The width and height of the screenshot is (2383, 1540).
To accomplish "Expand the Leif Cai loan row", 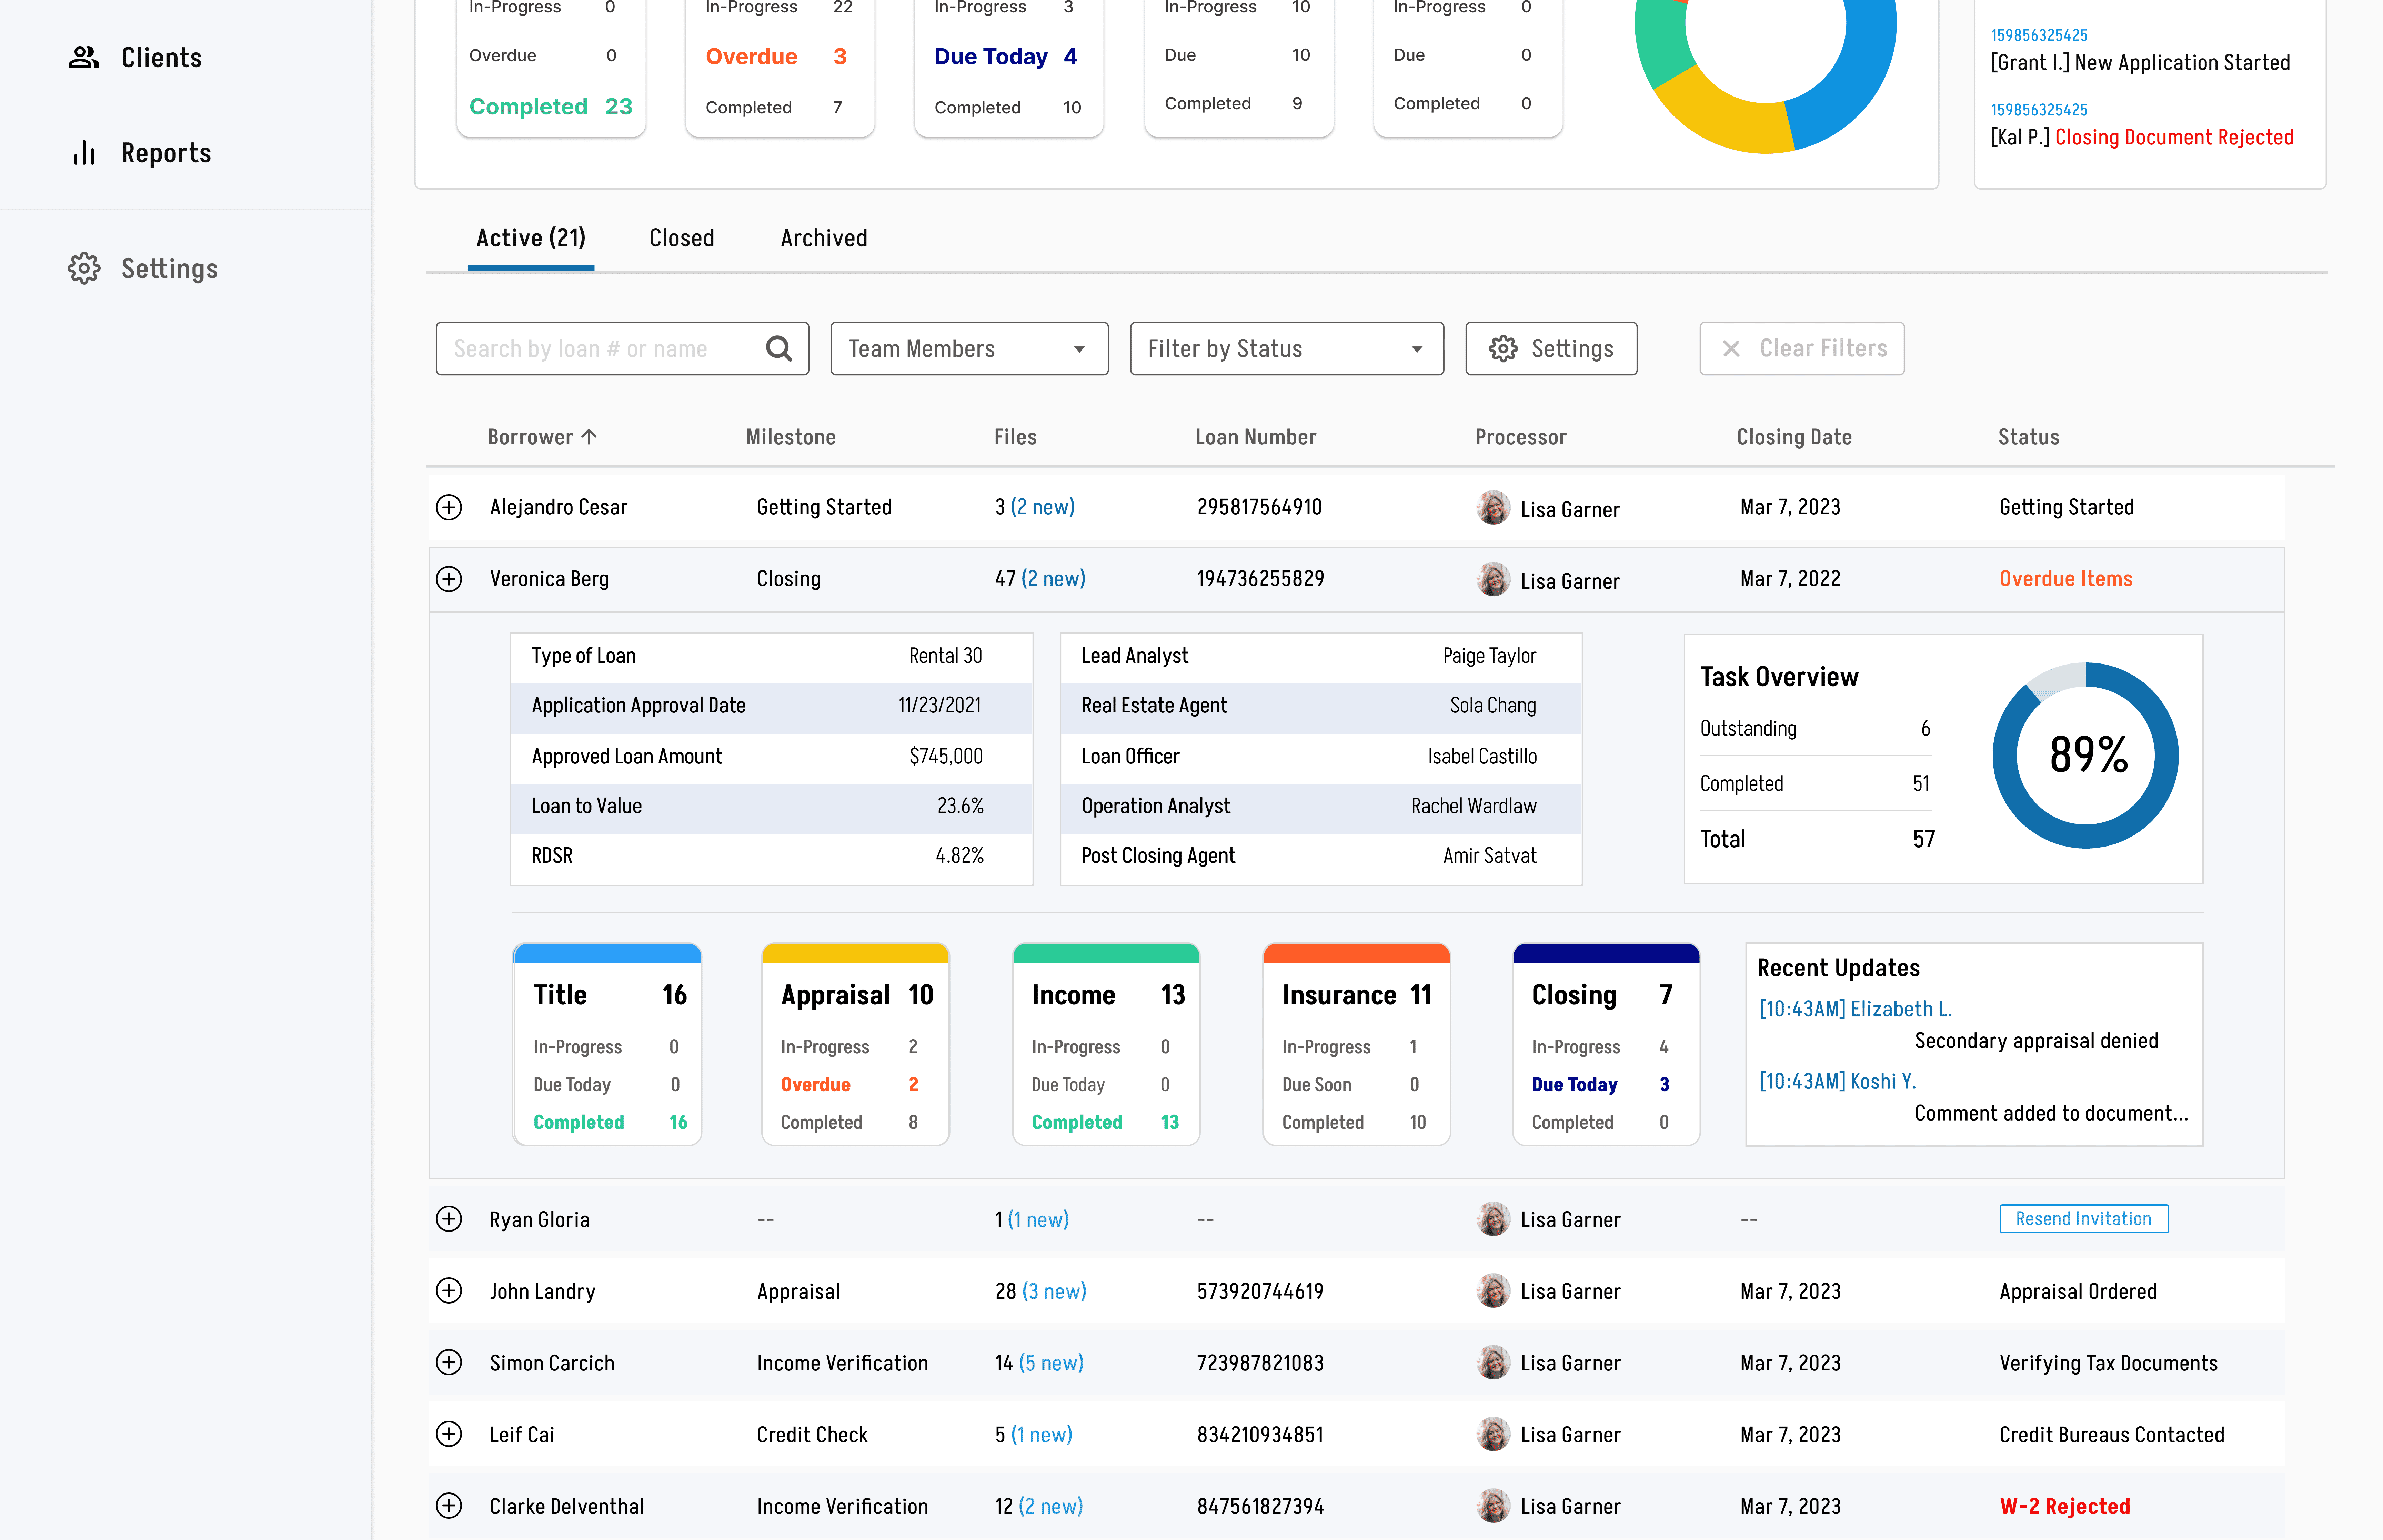I will tap(449, 1434).
